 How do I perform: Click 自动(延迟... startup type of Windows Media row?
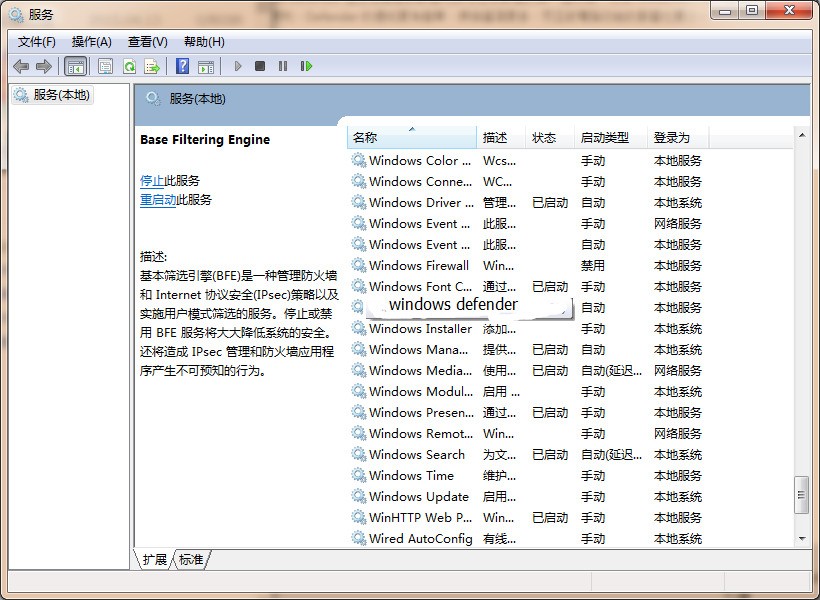pyautogui.click(x=611, y=371)
